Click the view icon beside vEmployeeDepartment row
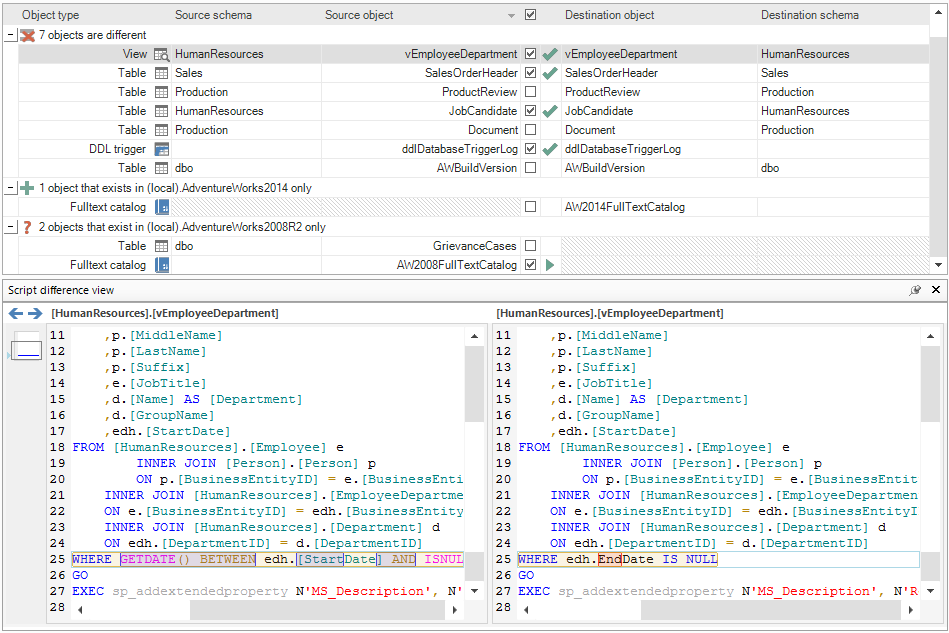The height and width of the screenshot is (633, 949). [162, 54]
